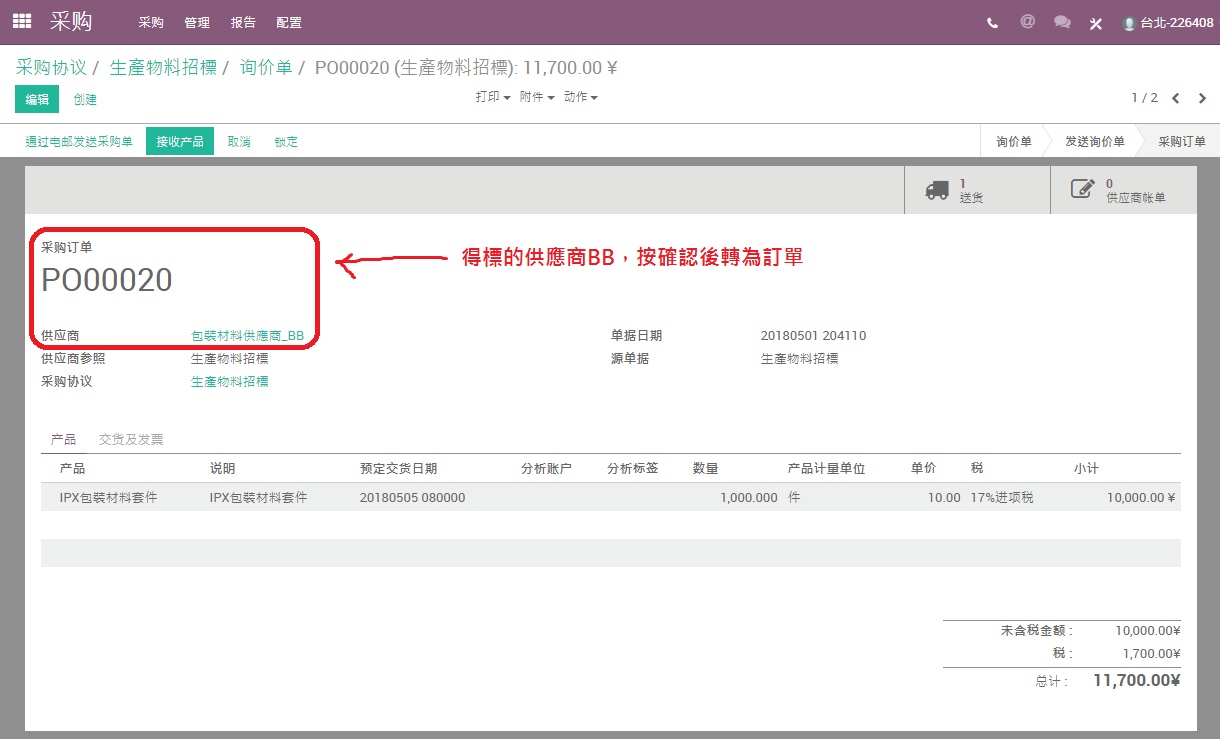Click the 编辑 button
The width and height of the screenshot is (1220, 745).
37,99
